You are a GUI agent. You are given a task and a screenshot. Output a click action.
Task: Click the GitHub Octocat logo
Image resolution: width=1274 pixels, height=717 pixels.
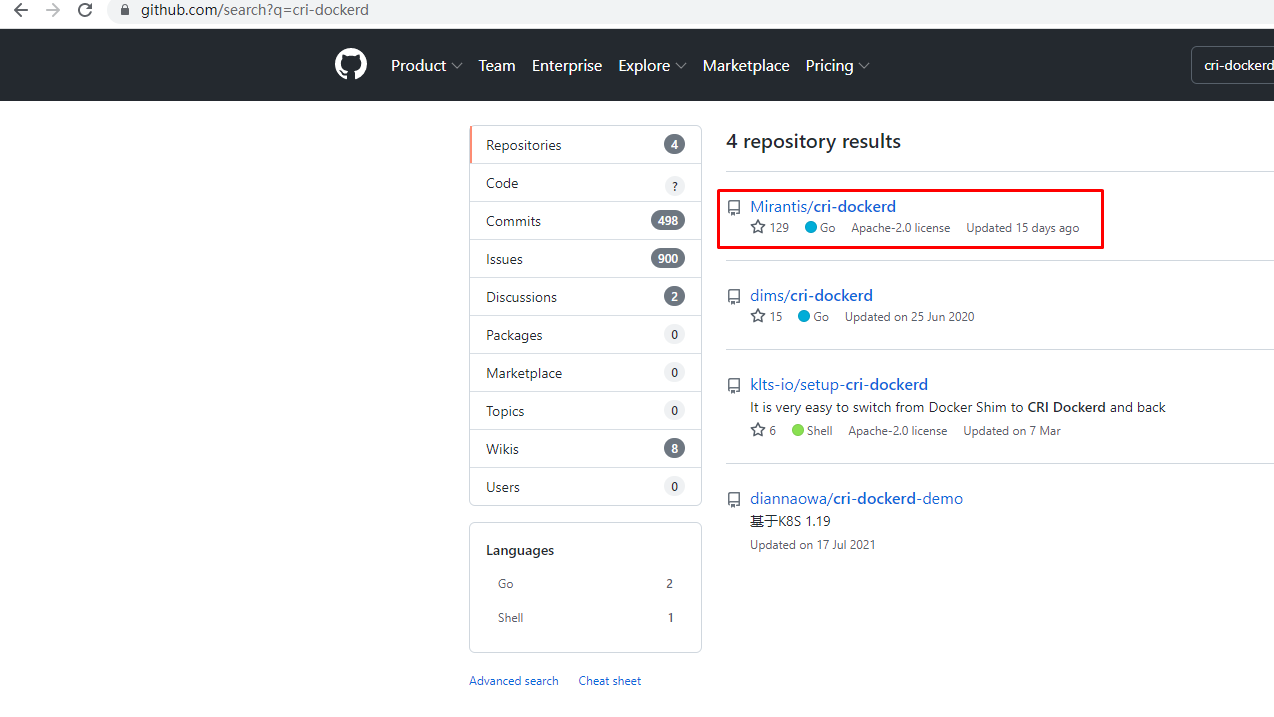[x=351, y=65]
